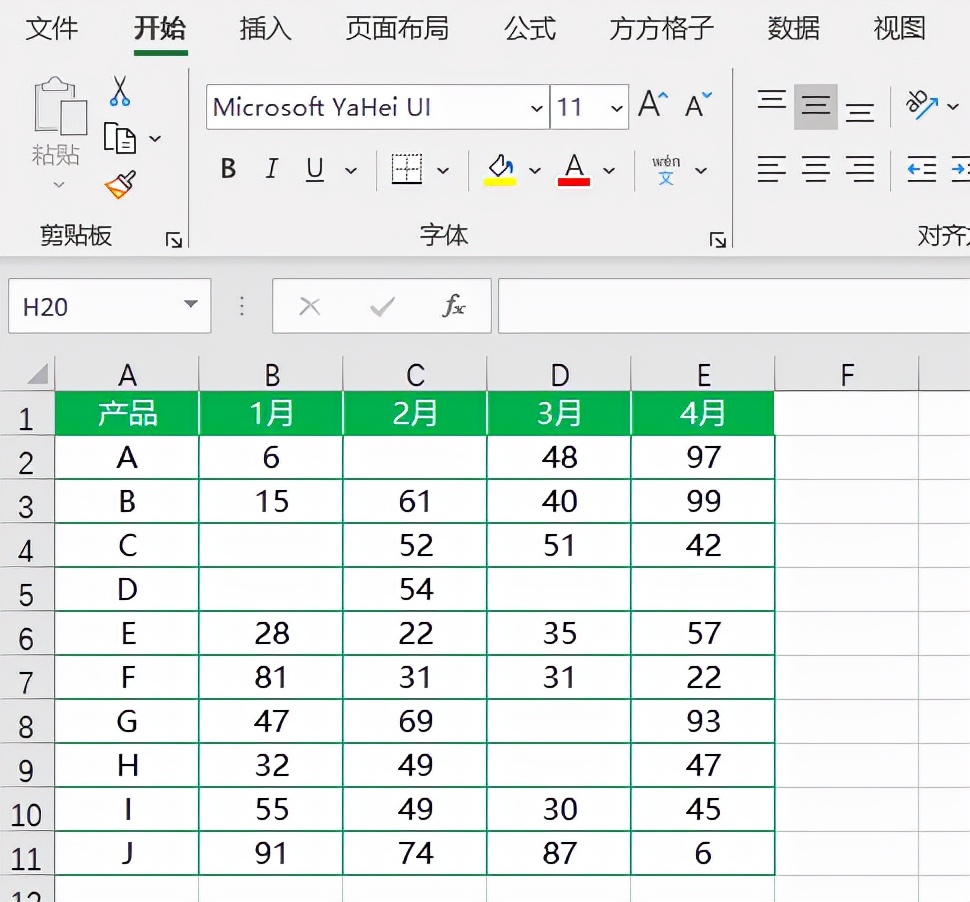Toggle bold formatting on
The height and width of the screenshot is (902, 970).
[227, 169]
